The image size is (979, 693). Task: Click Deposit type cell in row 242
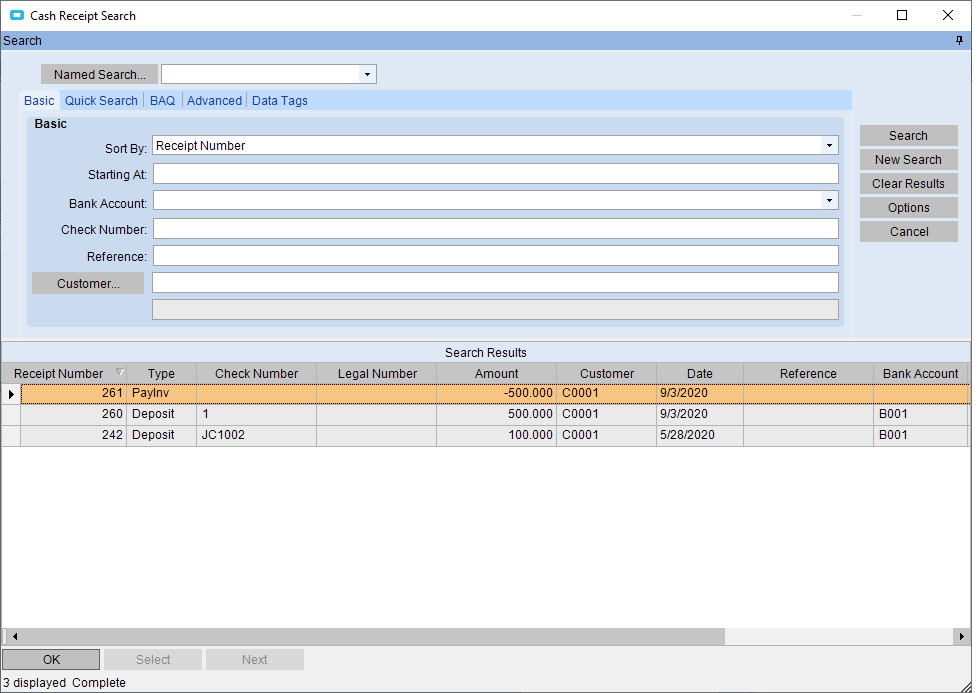161,435
